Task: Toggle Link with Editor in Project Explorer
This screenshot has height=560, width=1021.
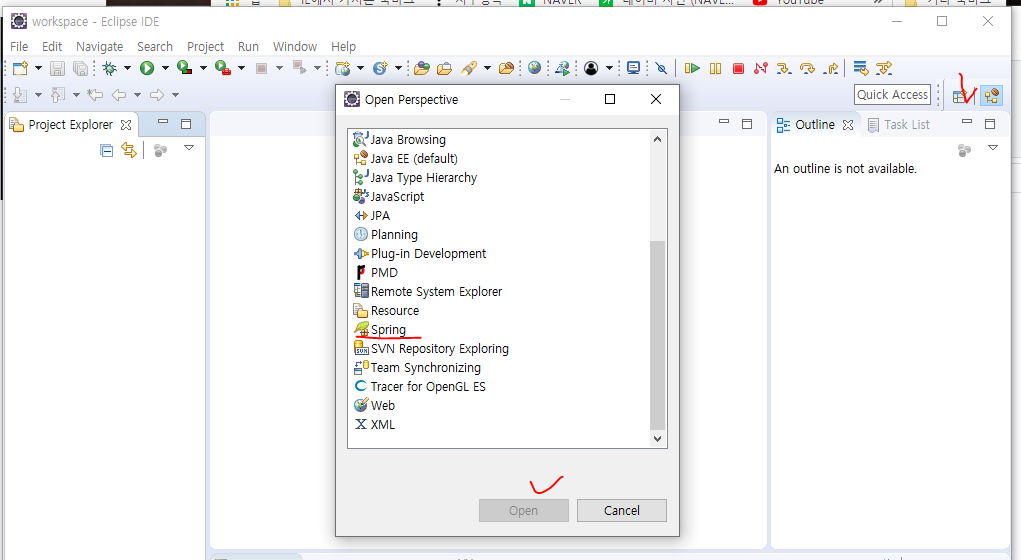Action: [129, 150]
